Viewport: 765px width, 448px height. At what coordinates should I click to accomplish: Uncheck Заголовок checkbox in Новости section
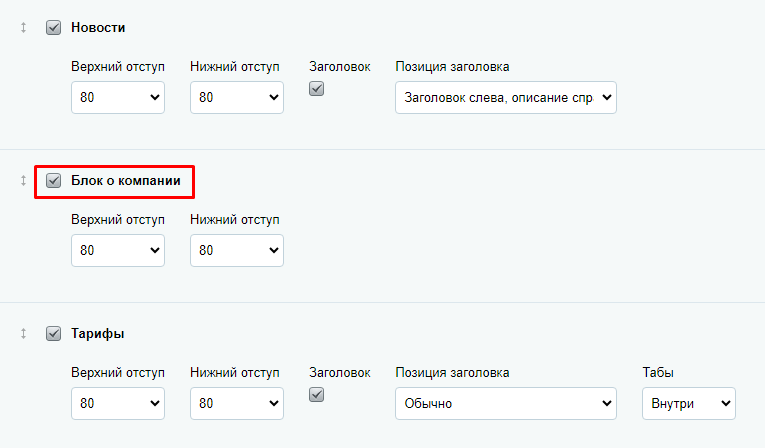(316, 89)
